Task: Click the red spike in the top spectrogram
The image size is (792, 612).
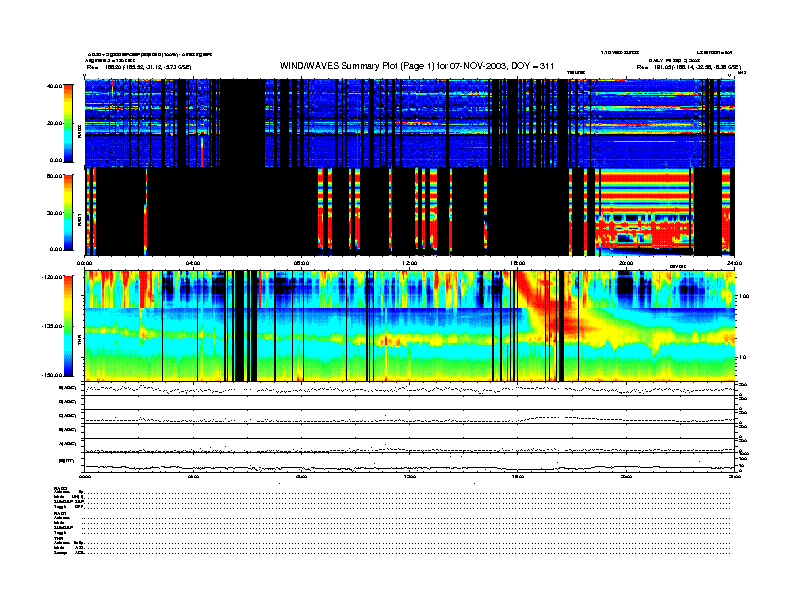Action: (x=202, y=151)
